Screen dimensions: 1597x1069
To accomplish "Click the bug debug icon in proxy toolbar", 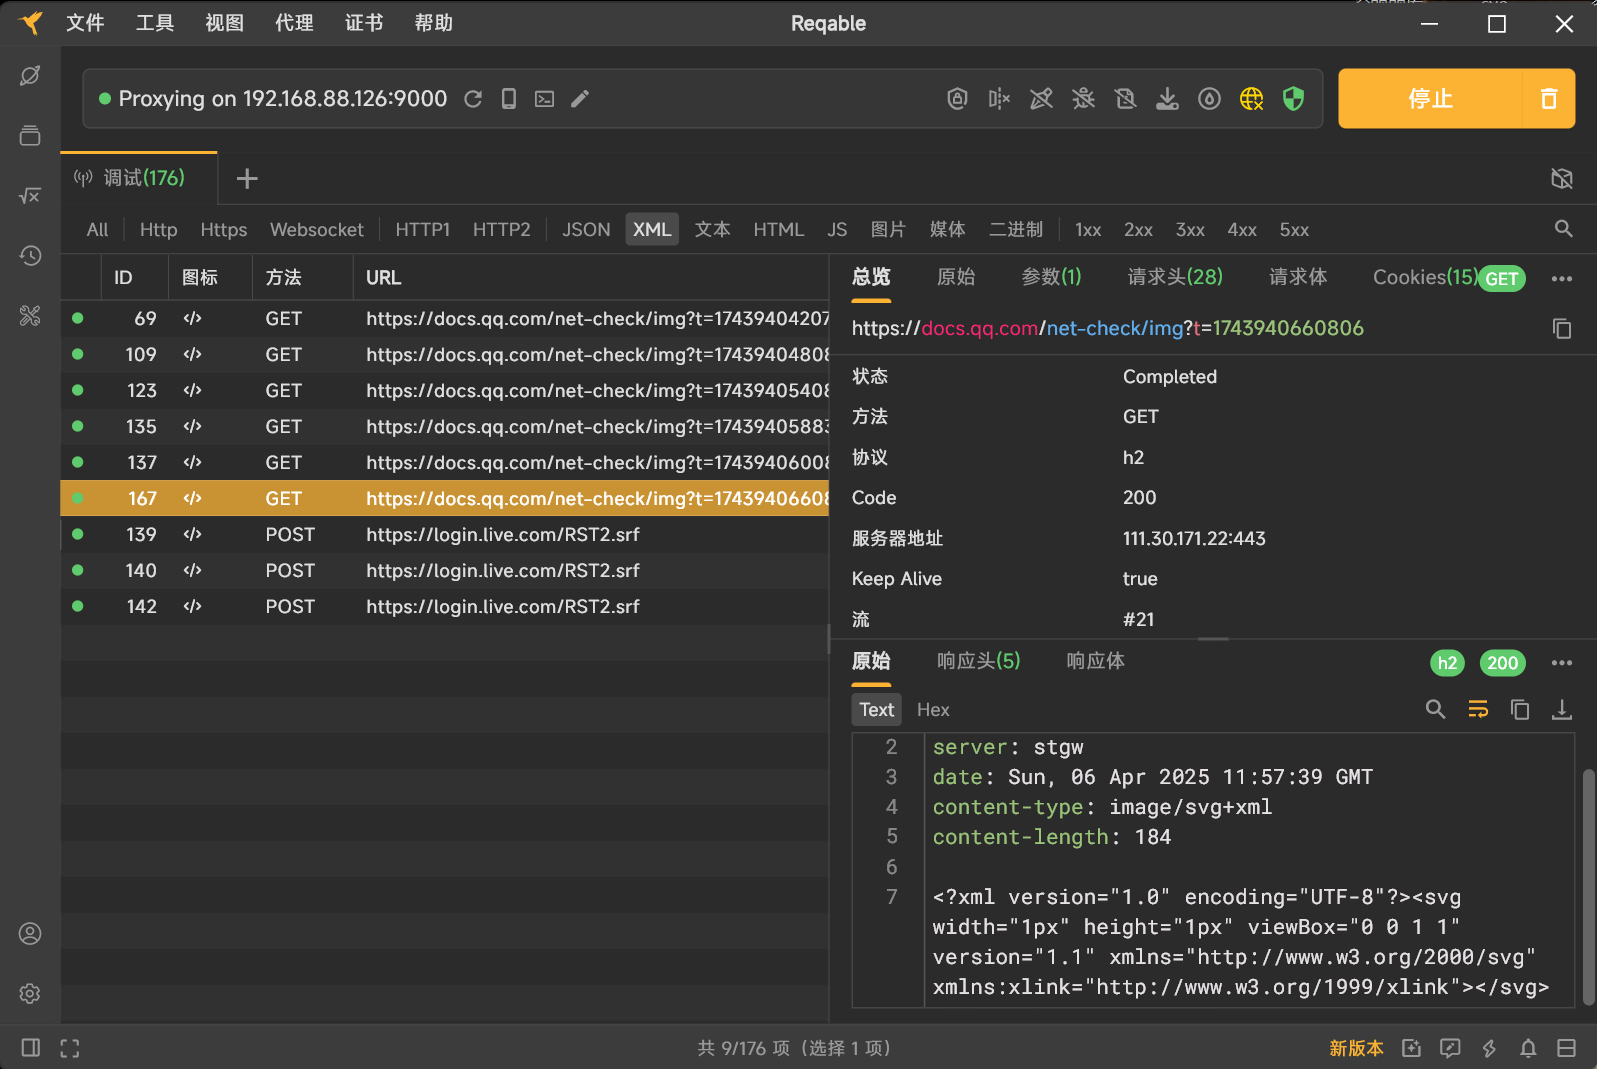I will point(1083,98).
